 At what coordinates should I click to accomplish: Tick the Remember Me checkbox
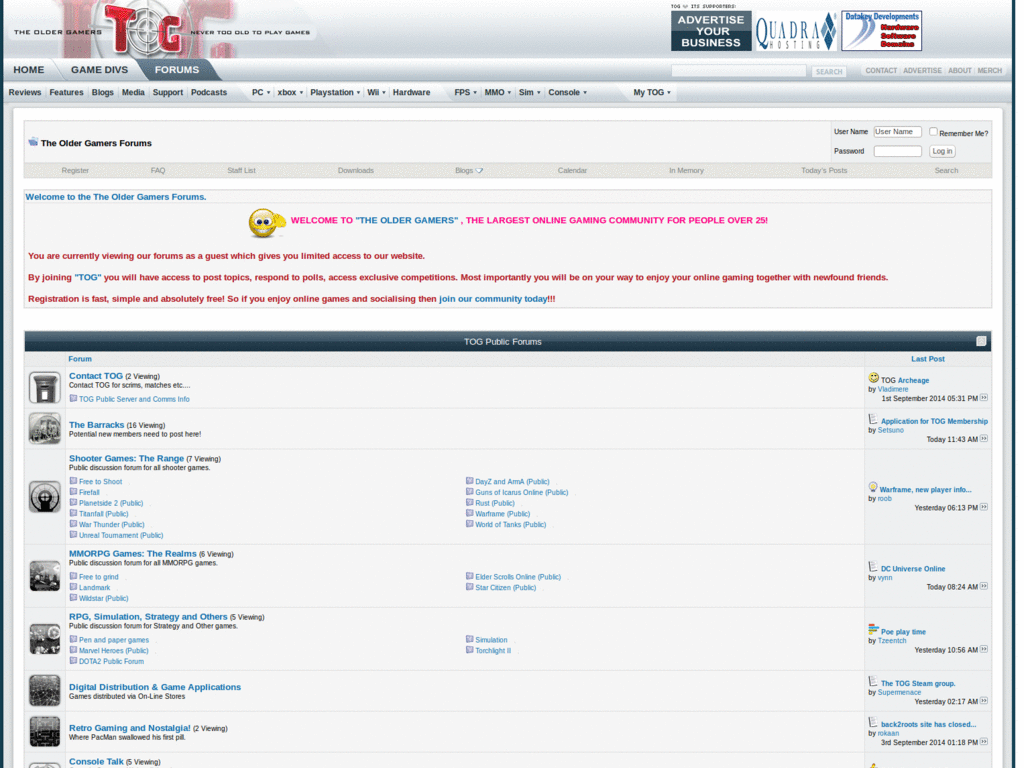pos(933,131)
